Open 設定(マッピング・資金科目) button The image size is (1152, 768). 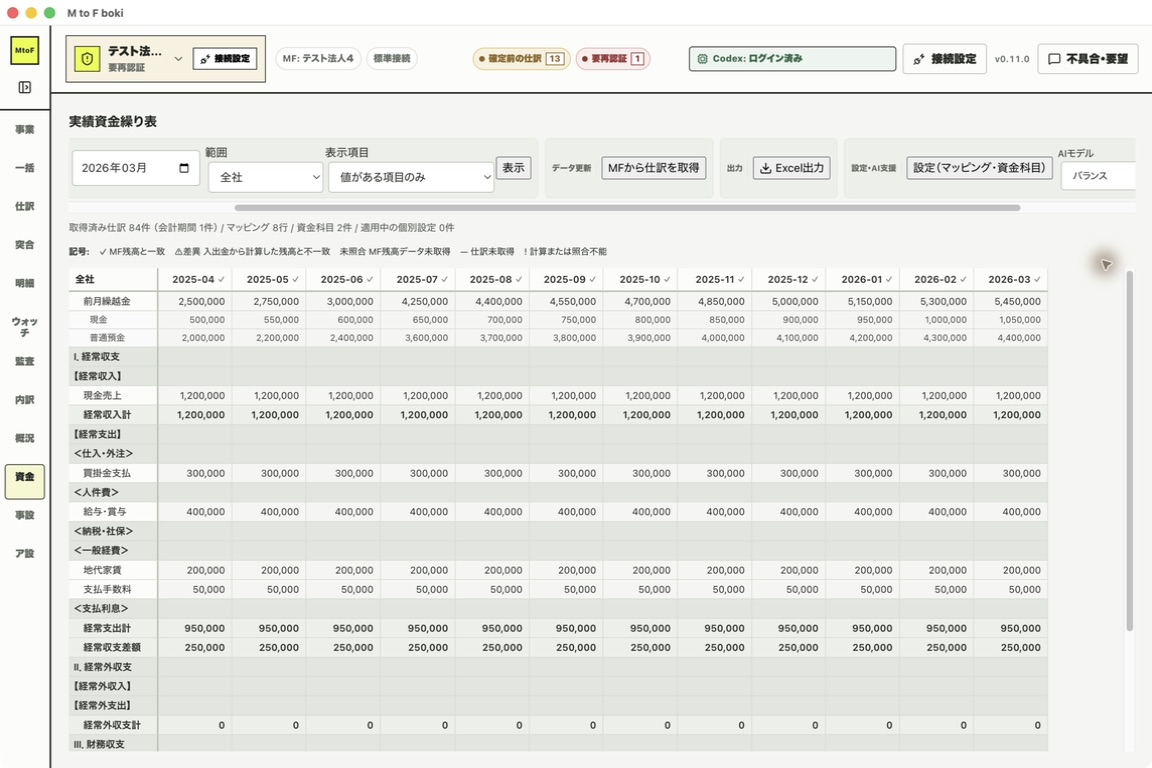[979, 168]
